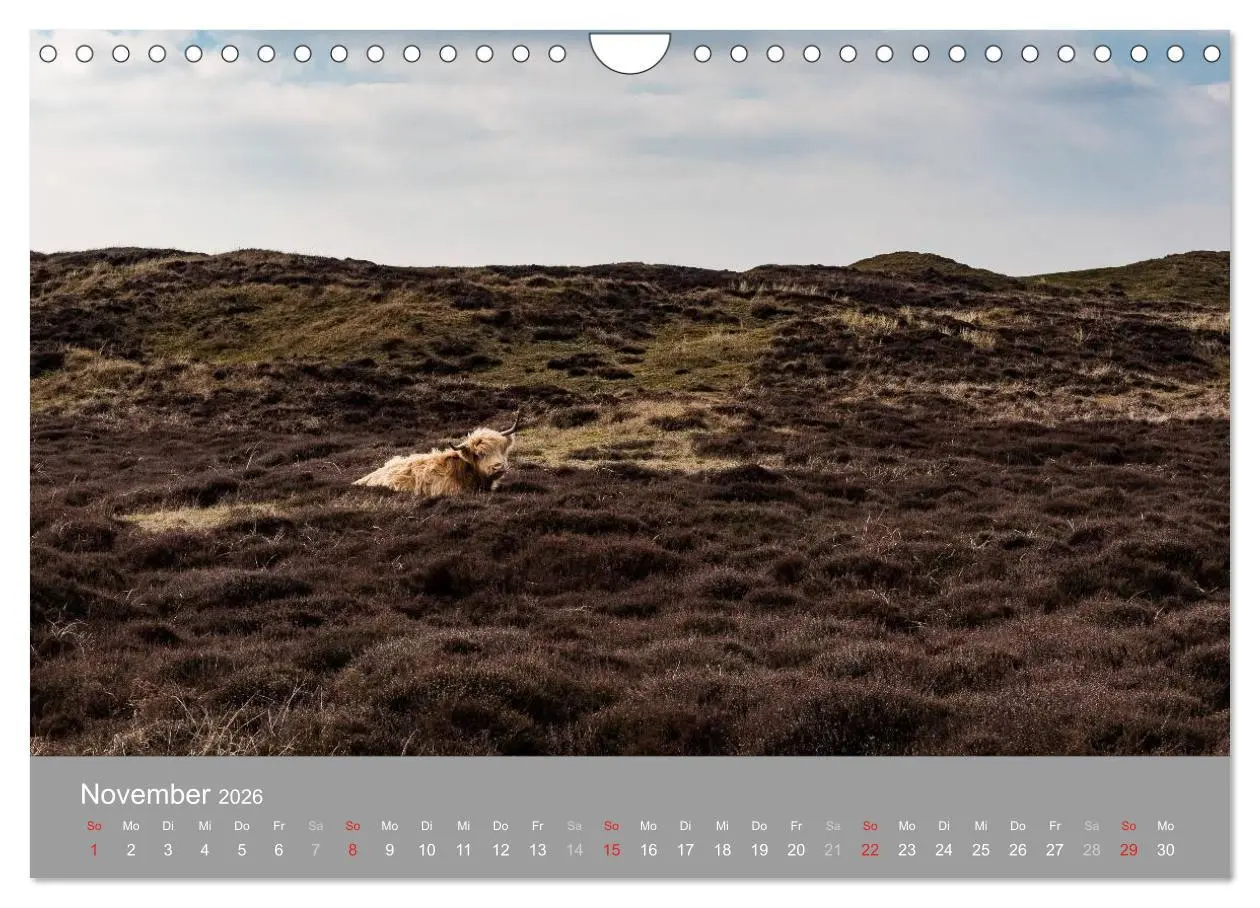This screenshot has height=908, width=1260.
Task: Select red Sunday date 29
Action: [1129, 850]
